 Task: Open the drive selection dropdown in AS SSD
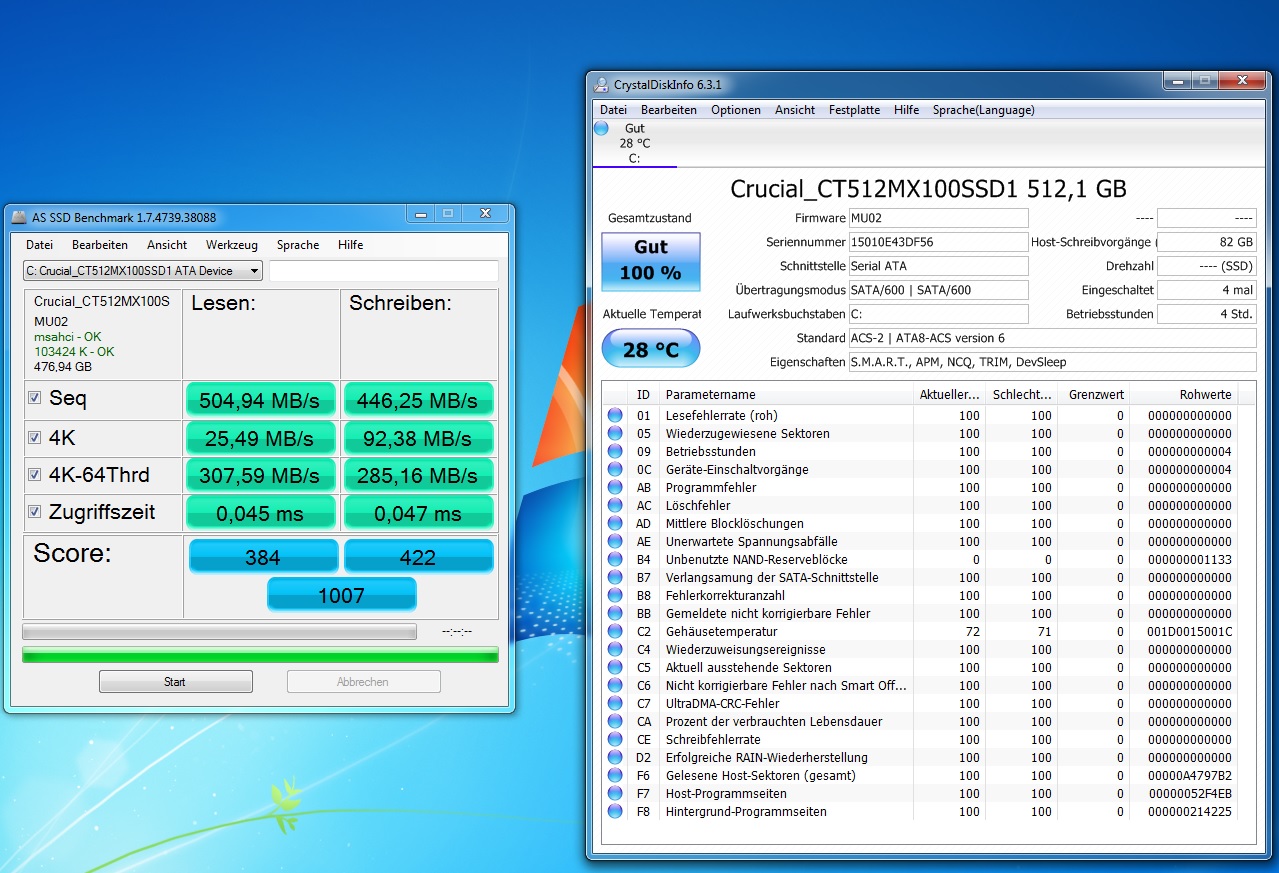tap(143, 271)
